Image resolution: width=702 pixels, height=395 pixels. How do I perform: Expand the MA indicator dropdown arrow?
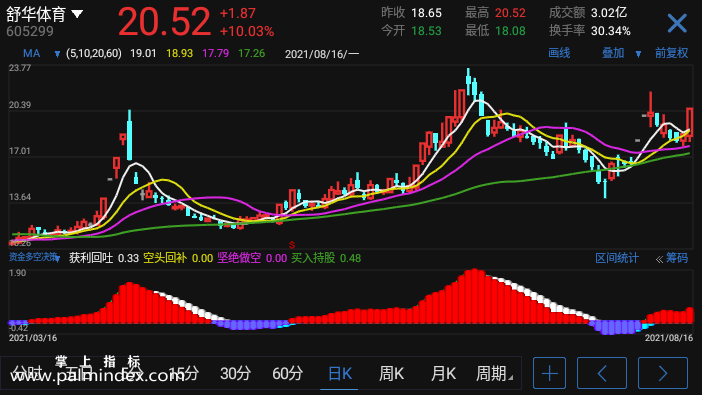(x=57, y=54)
